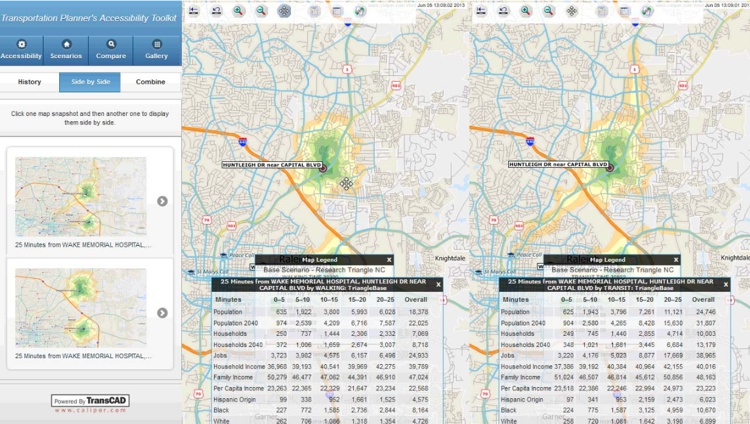The width and height of the screenshot is (750, 424).
Task: Expand the first map snapshot arrow
Action: click(162, 201)
